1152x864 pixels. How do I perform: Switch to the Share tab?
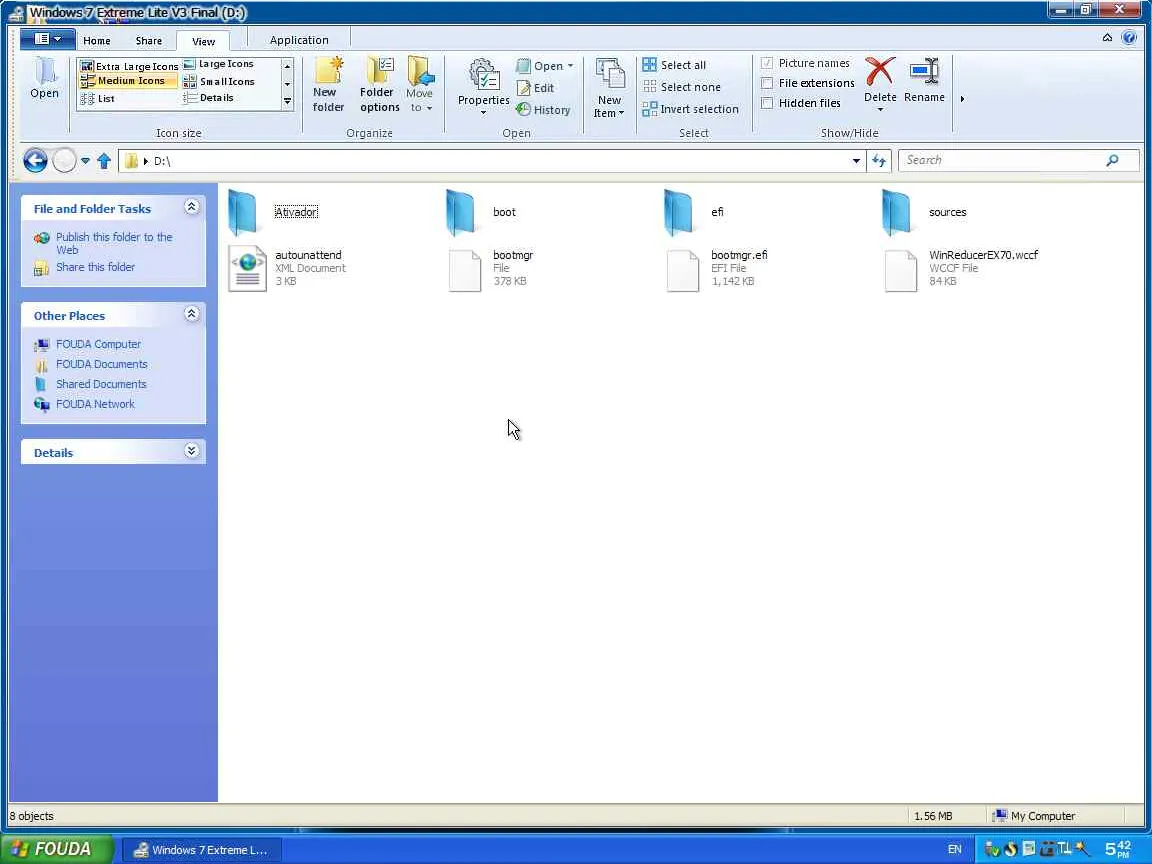coord(148,40)
